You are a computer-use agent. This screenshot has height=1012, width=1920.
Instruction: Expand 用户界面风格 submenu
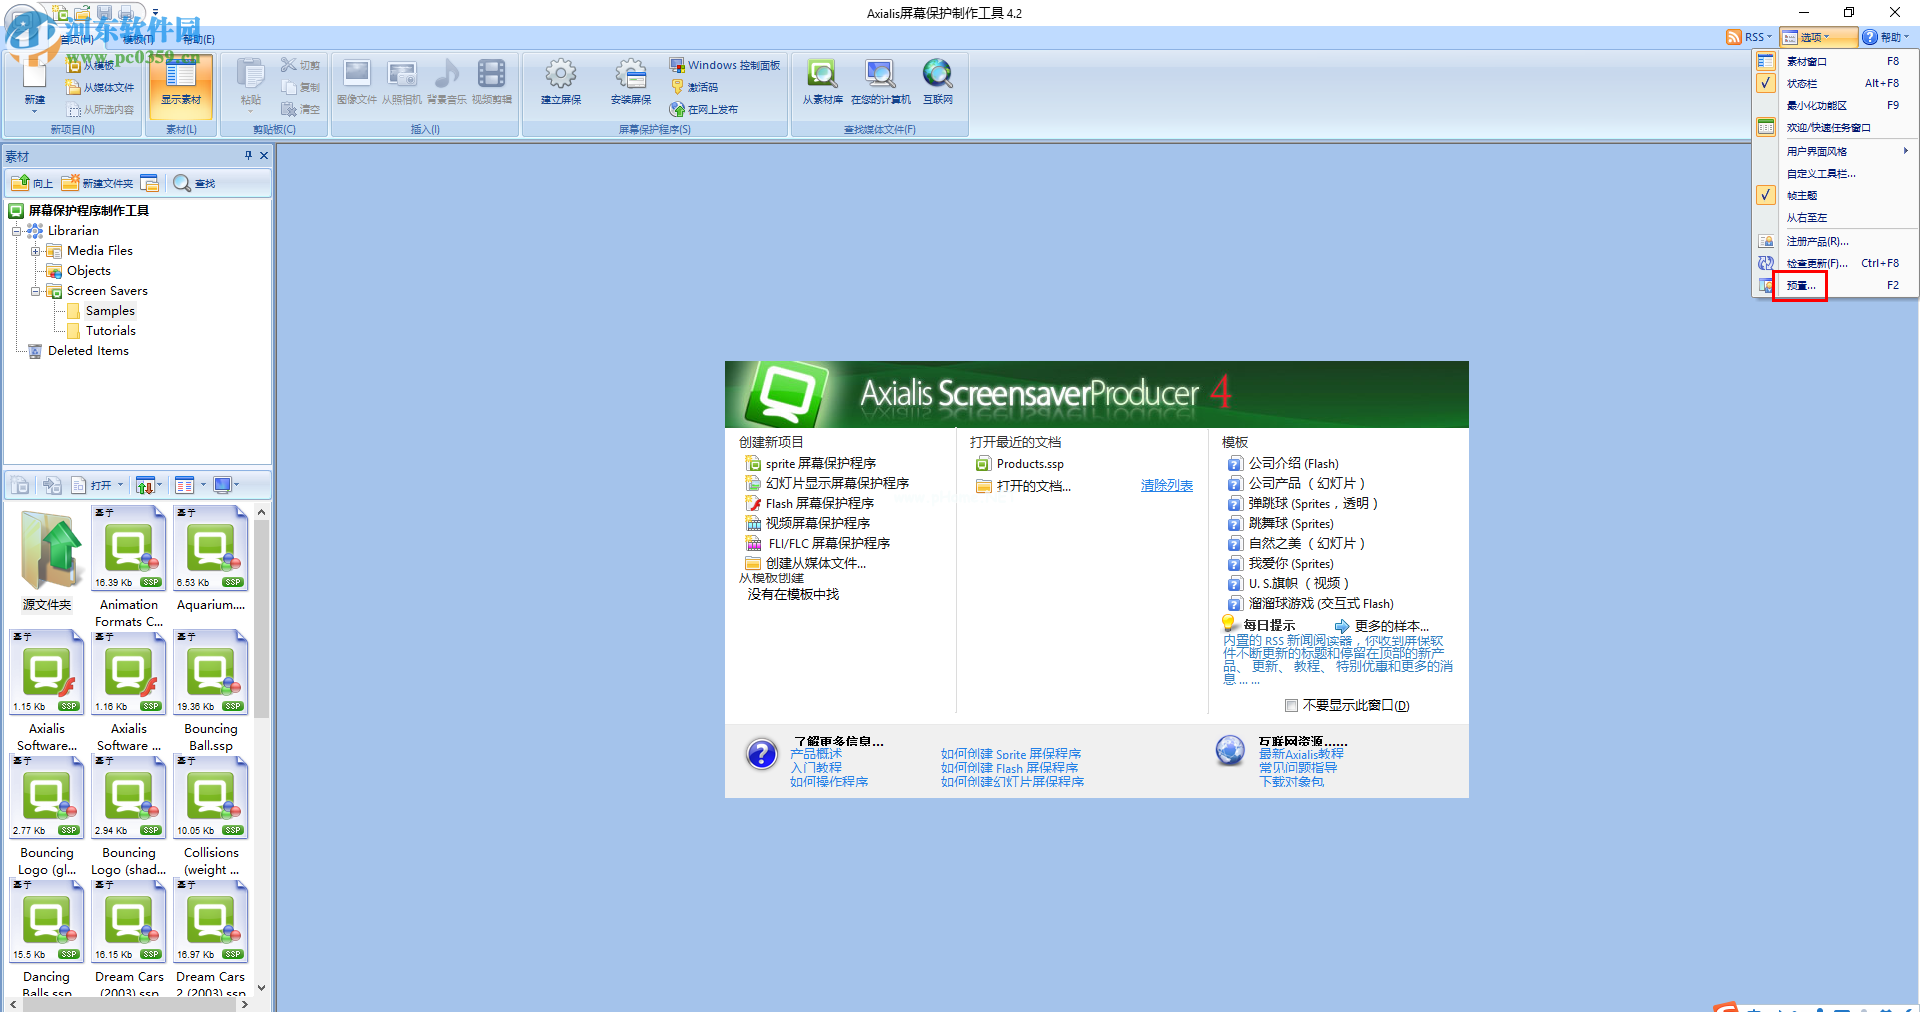click(1834, 151)
